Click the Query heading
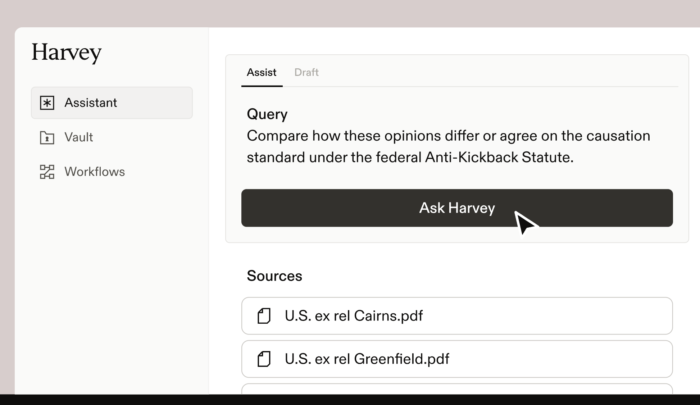This screenshot has width=700, height=405. 267,114
